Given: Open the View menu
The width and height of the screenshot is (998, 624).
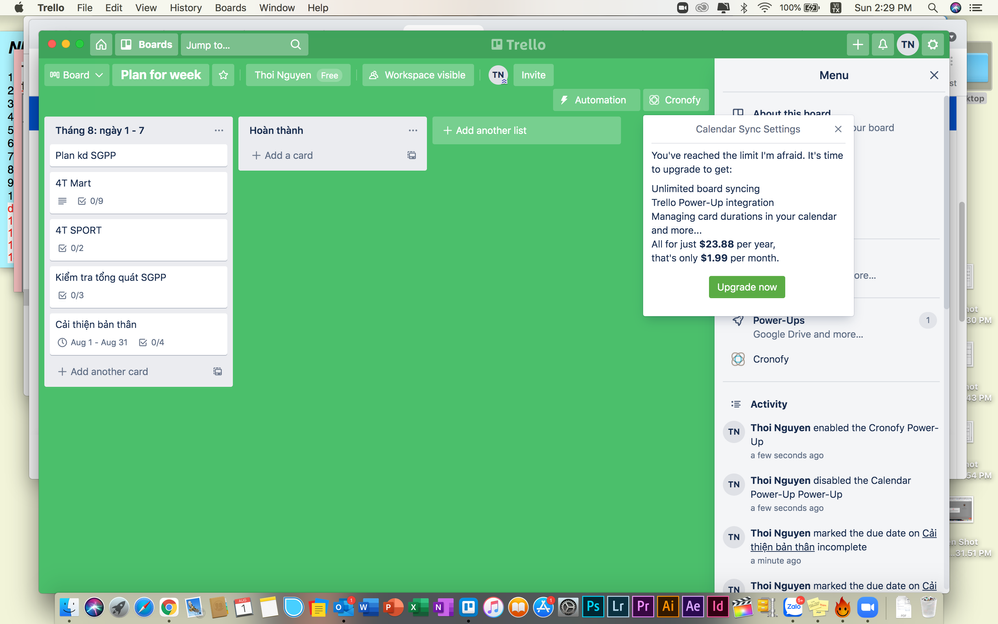Looking at the screenshot, I should (146, 8).
